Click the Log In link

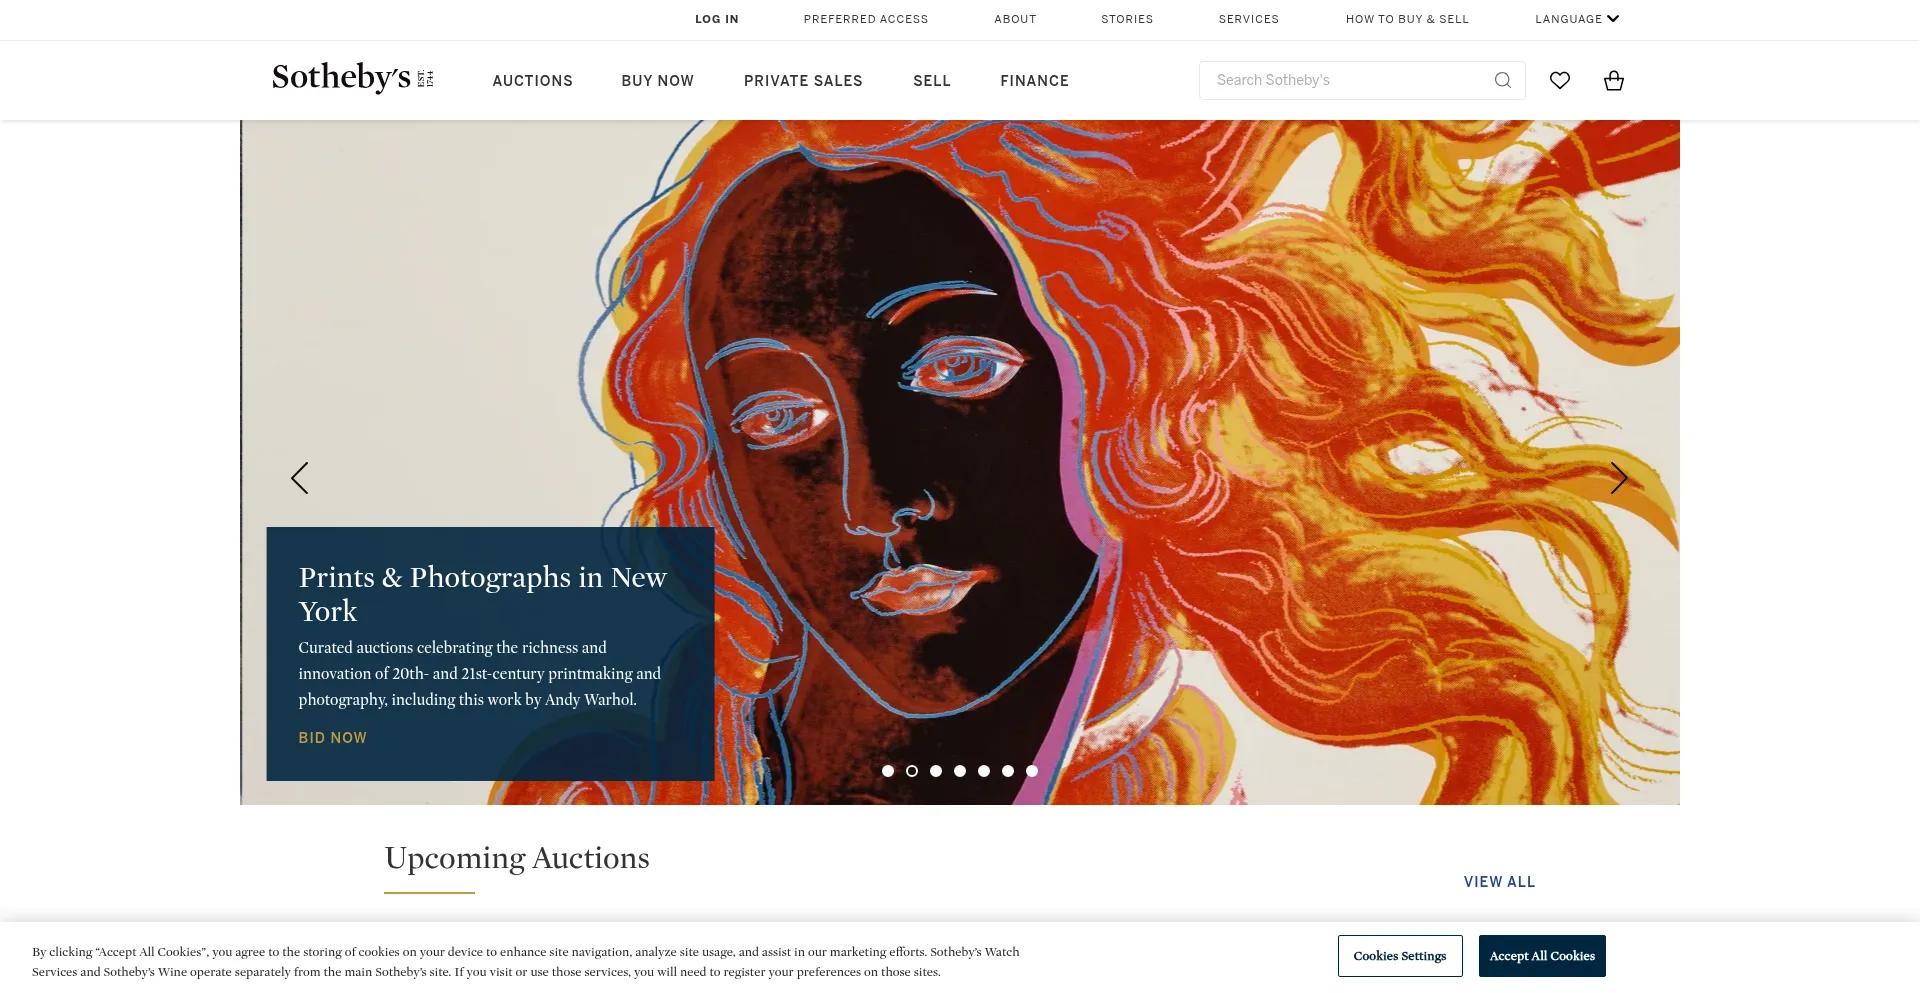click(x=717, y=19)
